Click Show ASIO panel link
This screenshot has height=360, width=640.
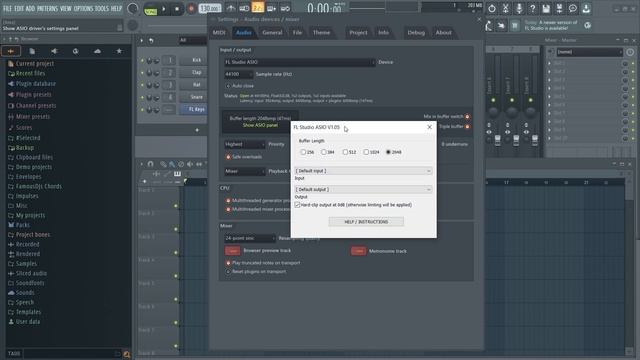(x=260, y=125)
